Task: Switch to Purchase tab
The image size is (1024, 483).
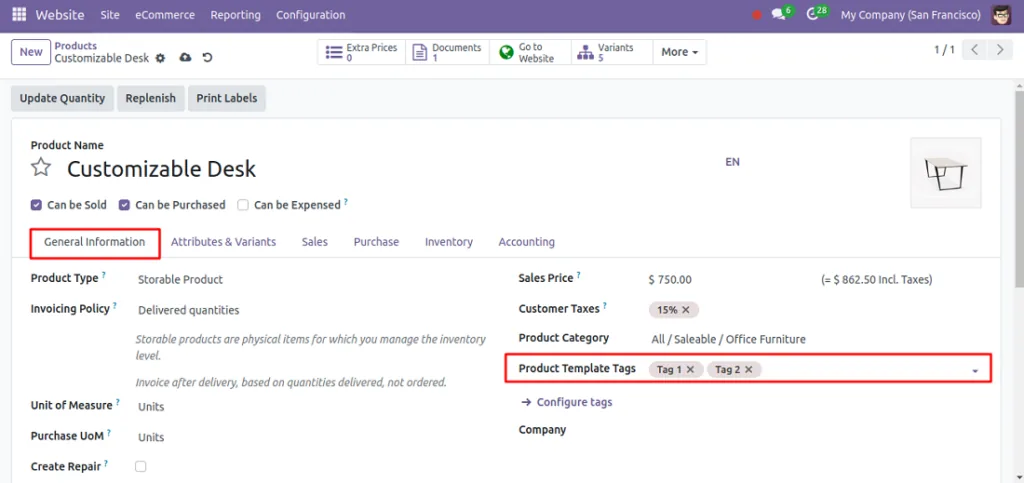Action: [376, 242]
